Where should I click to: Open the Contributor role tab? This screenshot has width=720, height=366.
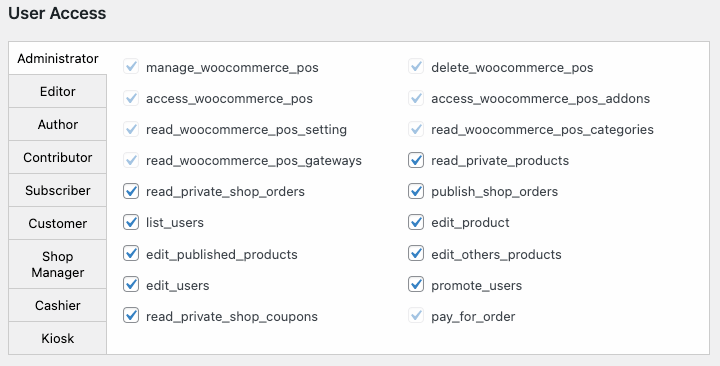coord(57,158)
